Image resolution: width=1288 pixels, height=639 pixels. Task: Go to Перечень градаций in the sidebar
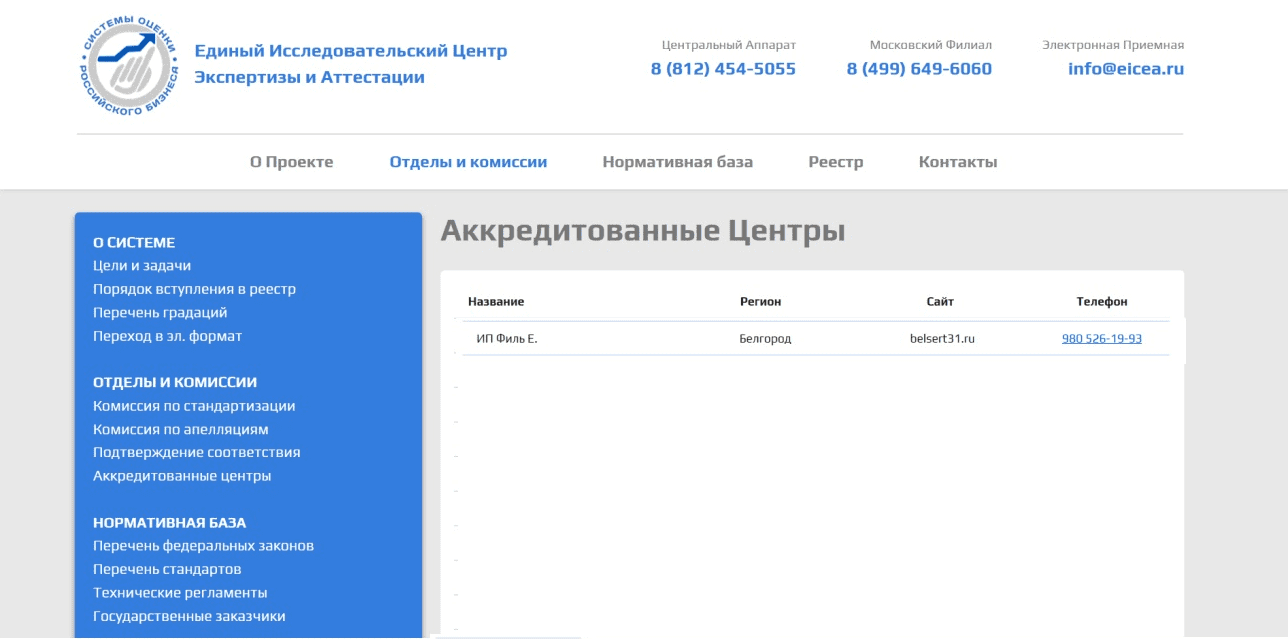160,313
